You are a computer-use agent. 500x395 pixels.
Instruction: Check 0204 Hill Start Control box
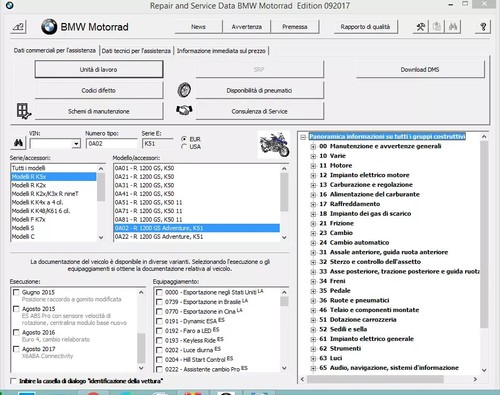[x=159, y=360]
